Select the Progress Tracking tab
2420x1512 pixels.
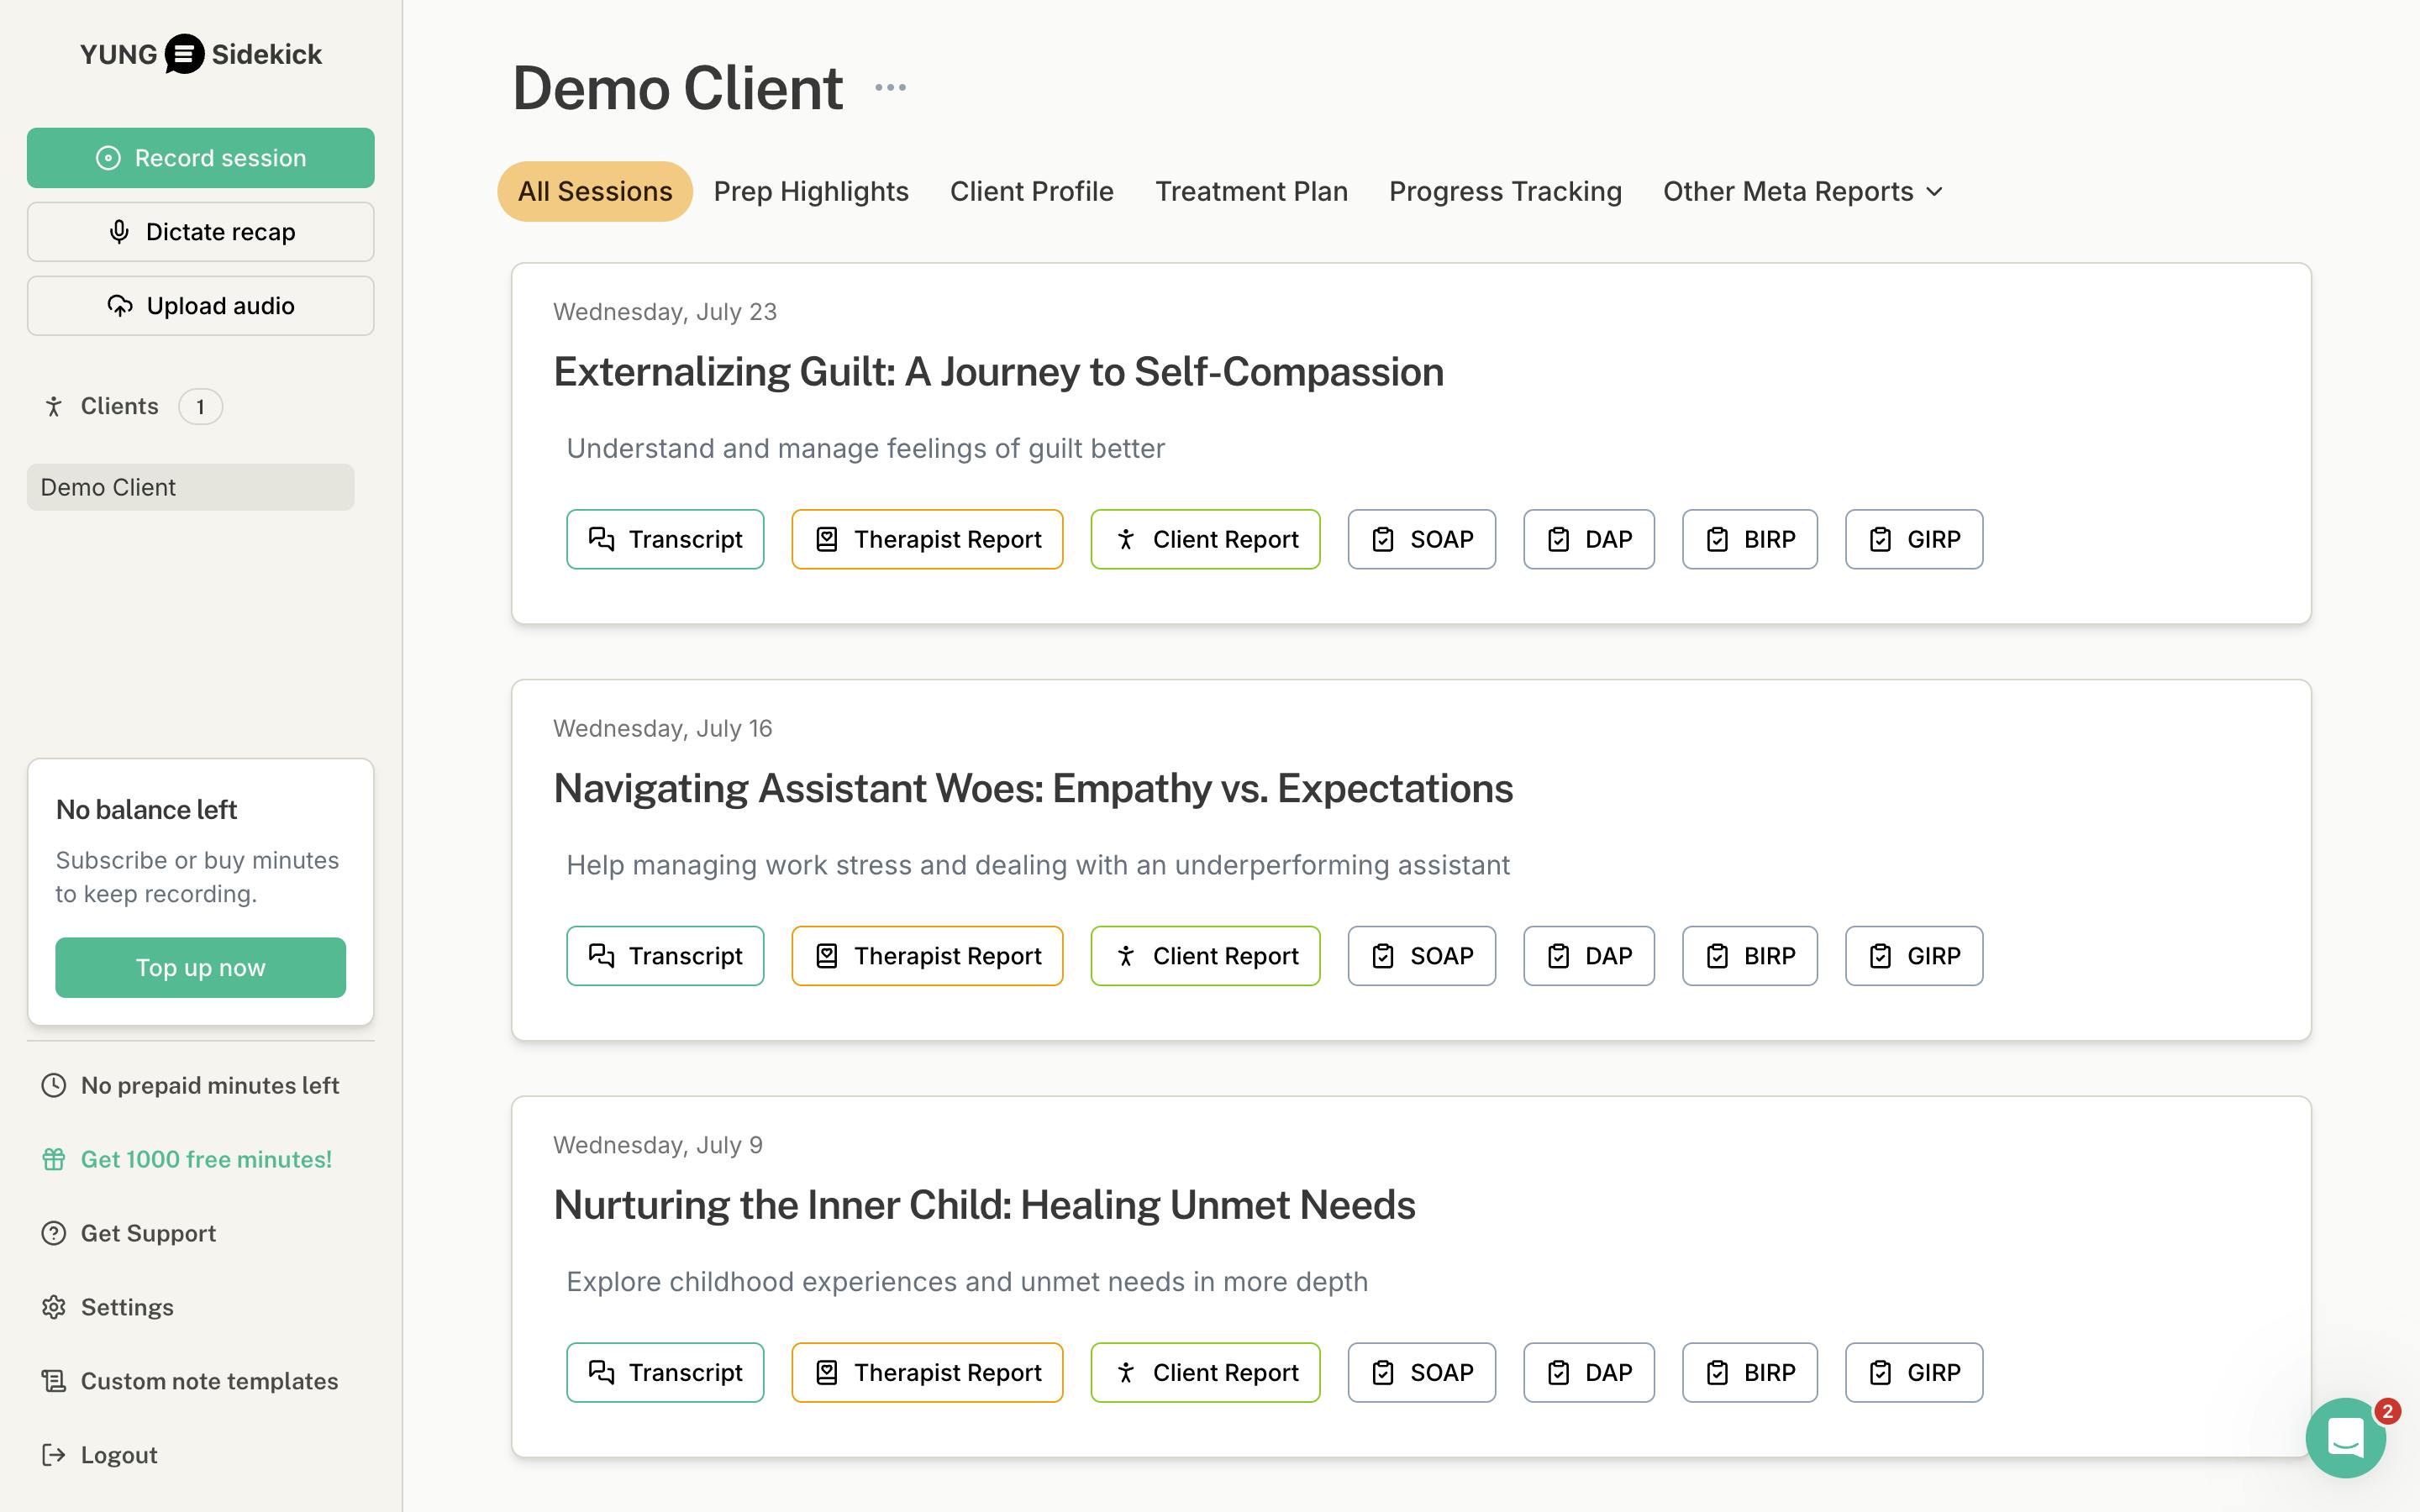tap(1504, 191)
